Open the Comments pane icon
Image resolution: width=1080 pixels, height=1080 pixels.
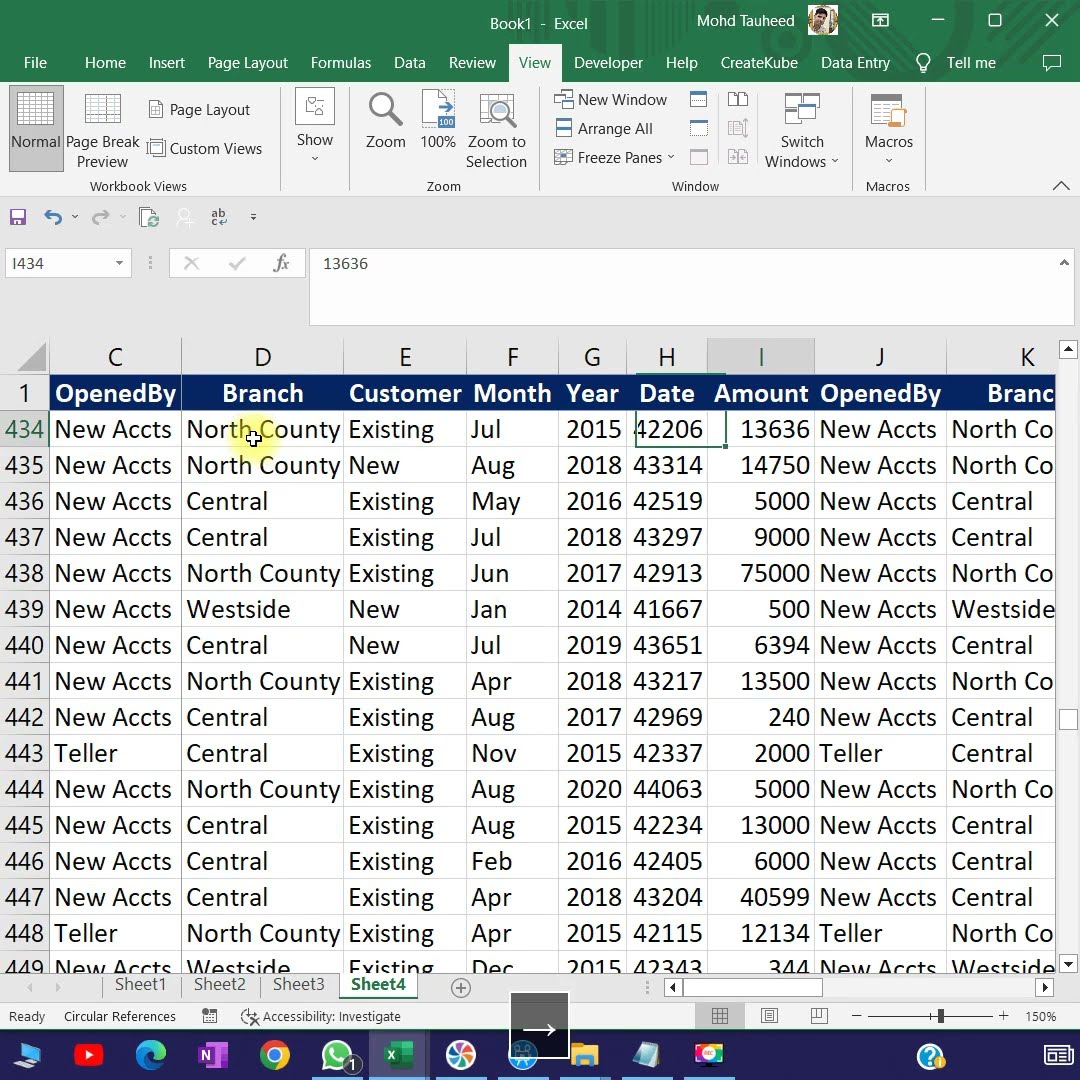tap(1051, 63)
